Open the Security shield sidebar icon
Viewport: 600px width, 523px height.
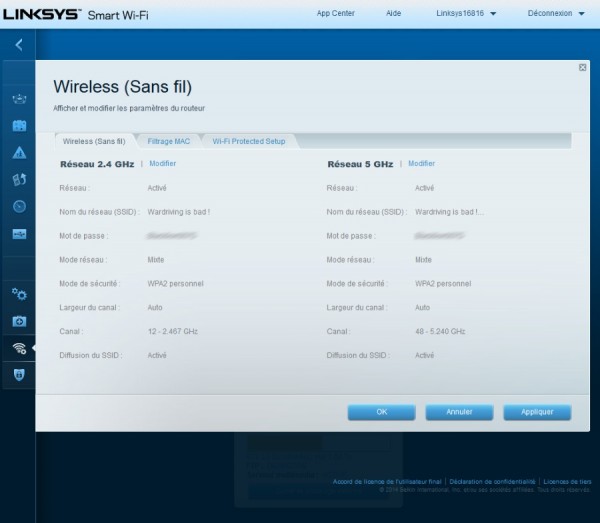(x=18, y=374)
